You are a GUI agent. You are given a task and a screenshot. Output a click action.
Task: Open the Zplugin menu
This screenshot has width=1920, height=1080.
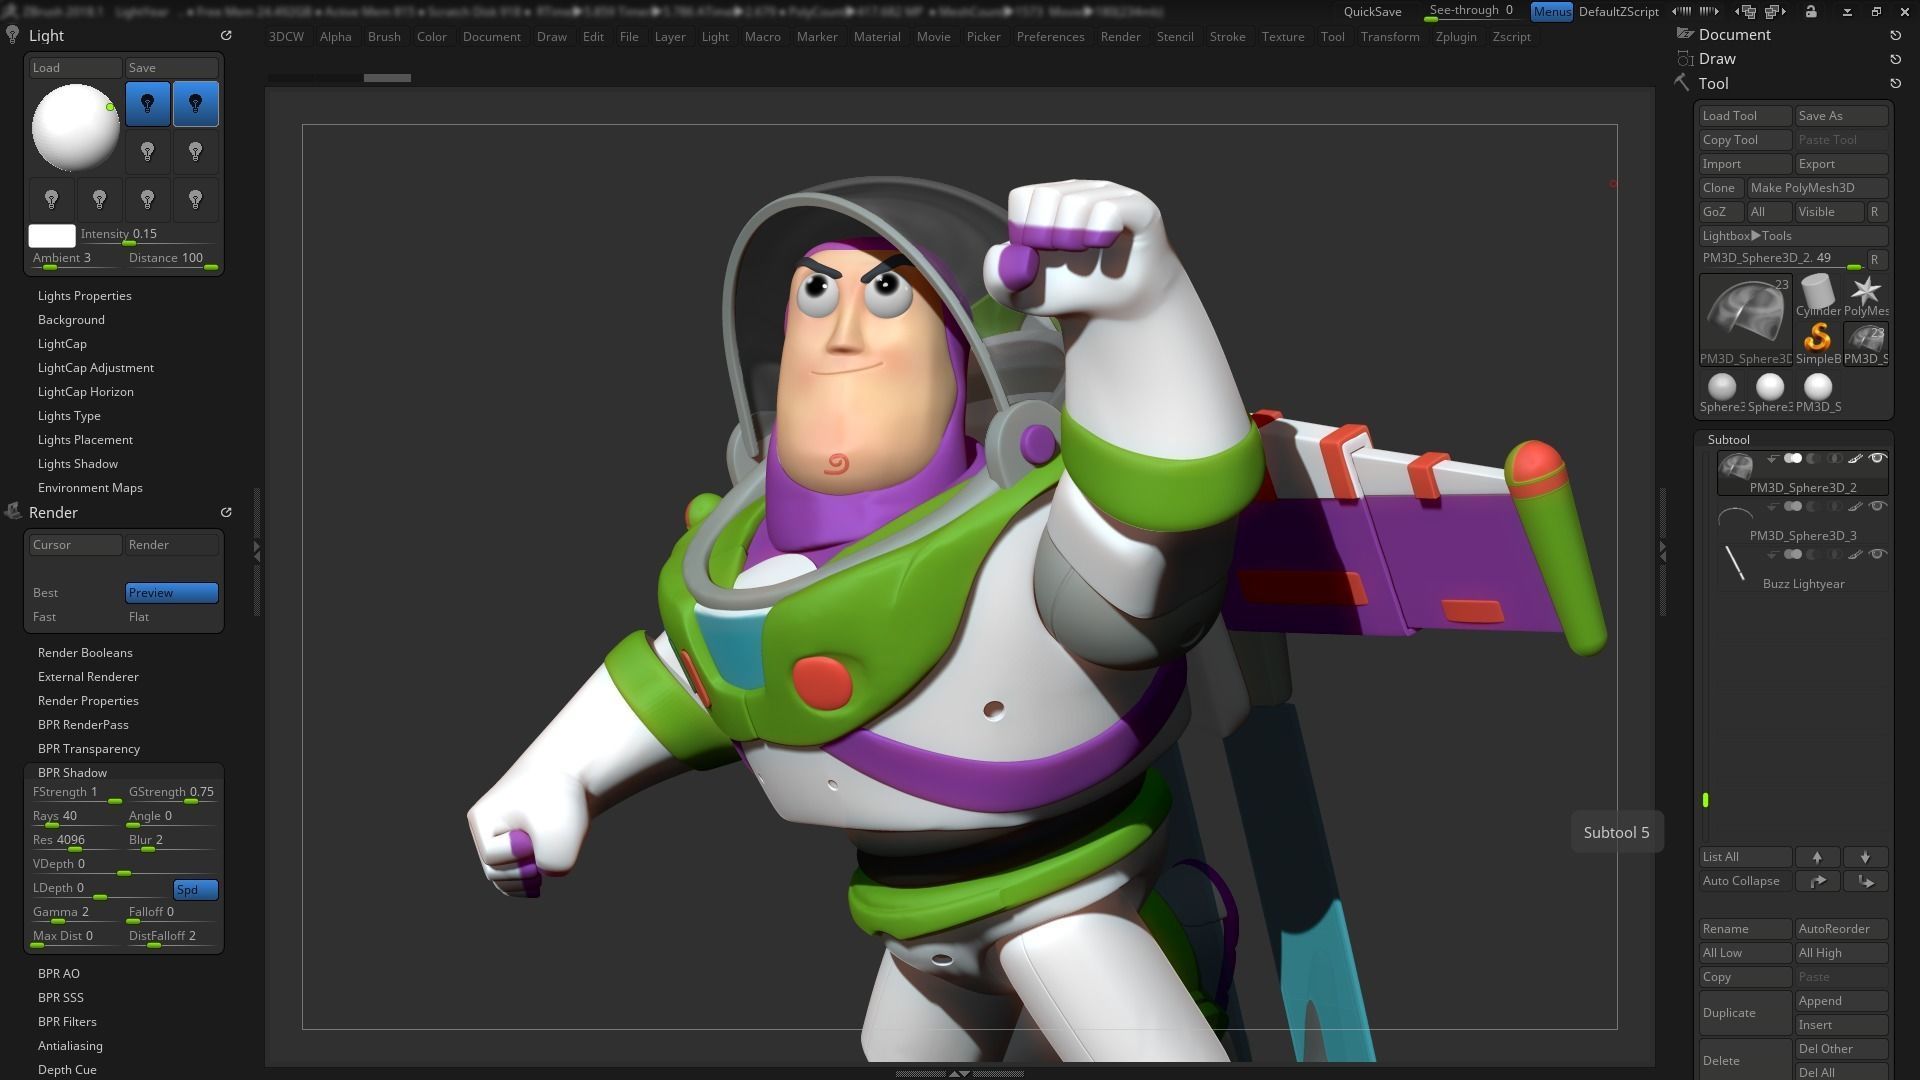1456,36
